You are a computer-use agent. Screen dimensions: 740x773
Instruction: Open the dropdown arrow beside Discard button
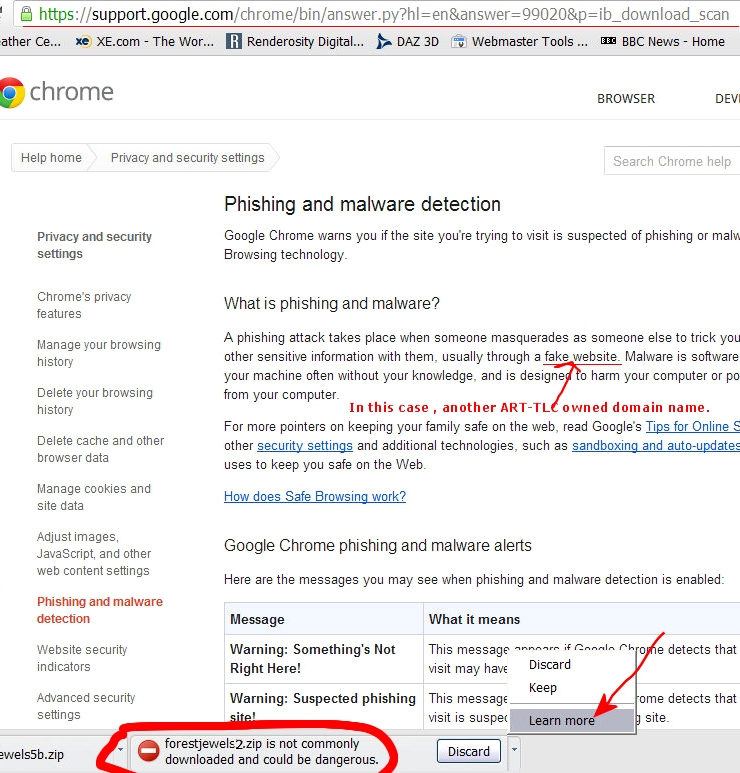click(514, 750)
